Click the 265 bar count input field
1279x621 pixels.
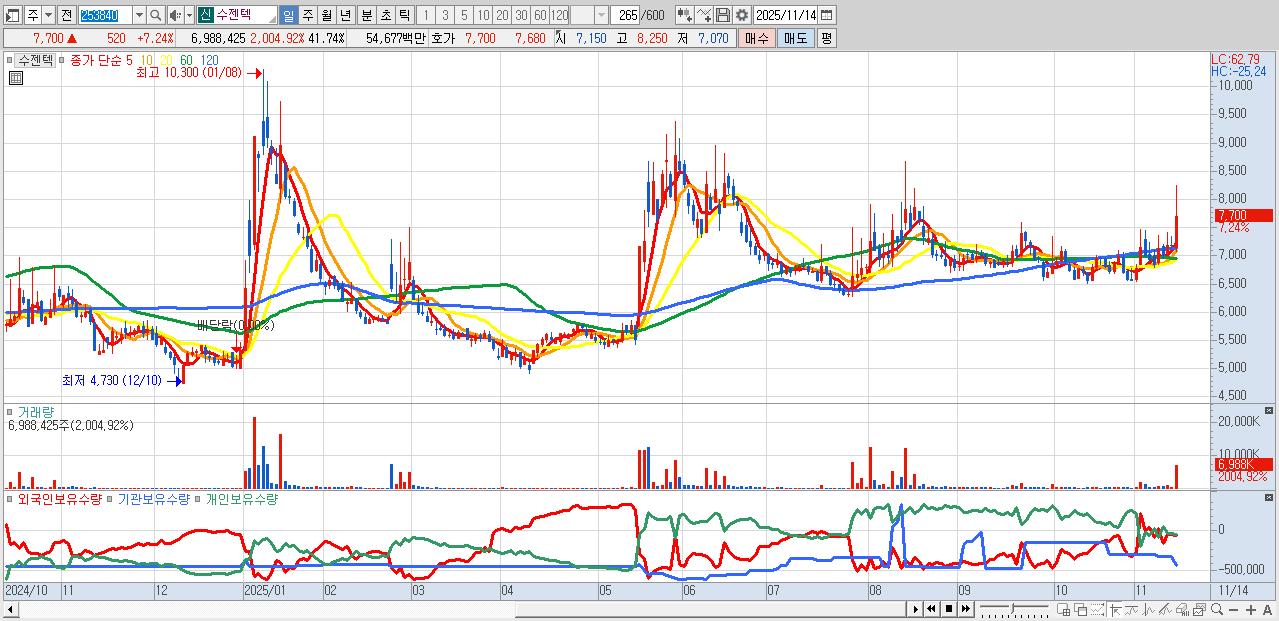point(624,15)
